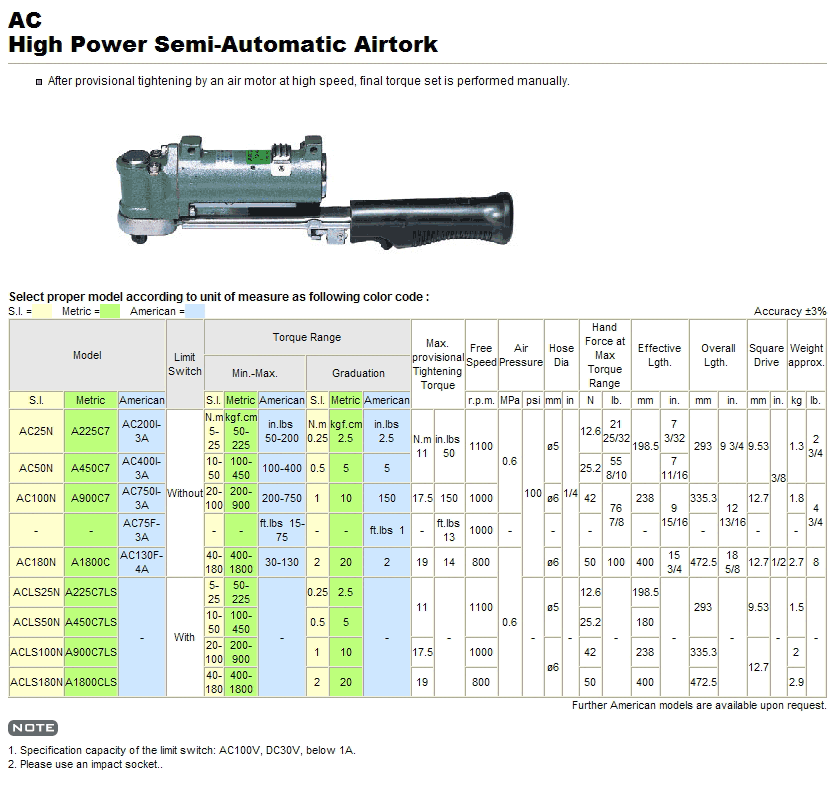Screen dimensions: 837x794
Task: Click the '30-130' American torque range cell
Action: (x=282, y=562)
